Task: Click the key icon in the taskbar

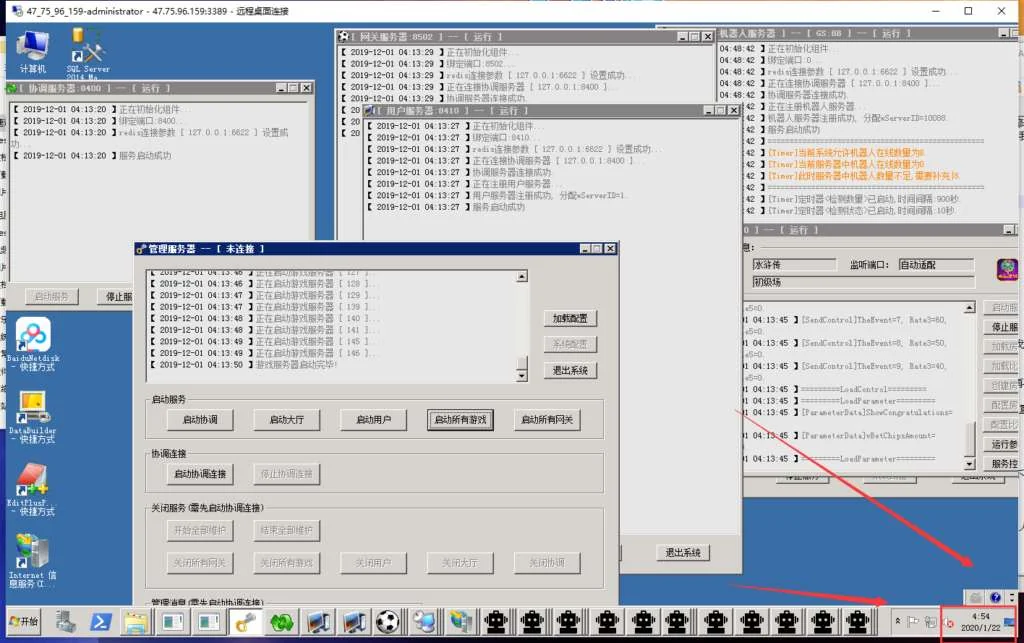Action: (246, 622)
